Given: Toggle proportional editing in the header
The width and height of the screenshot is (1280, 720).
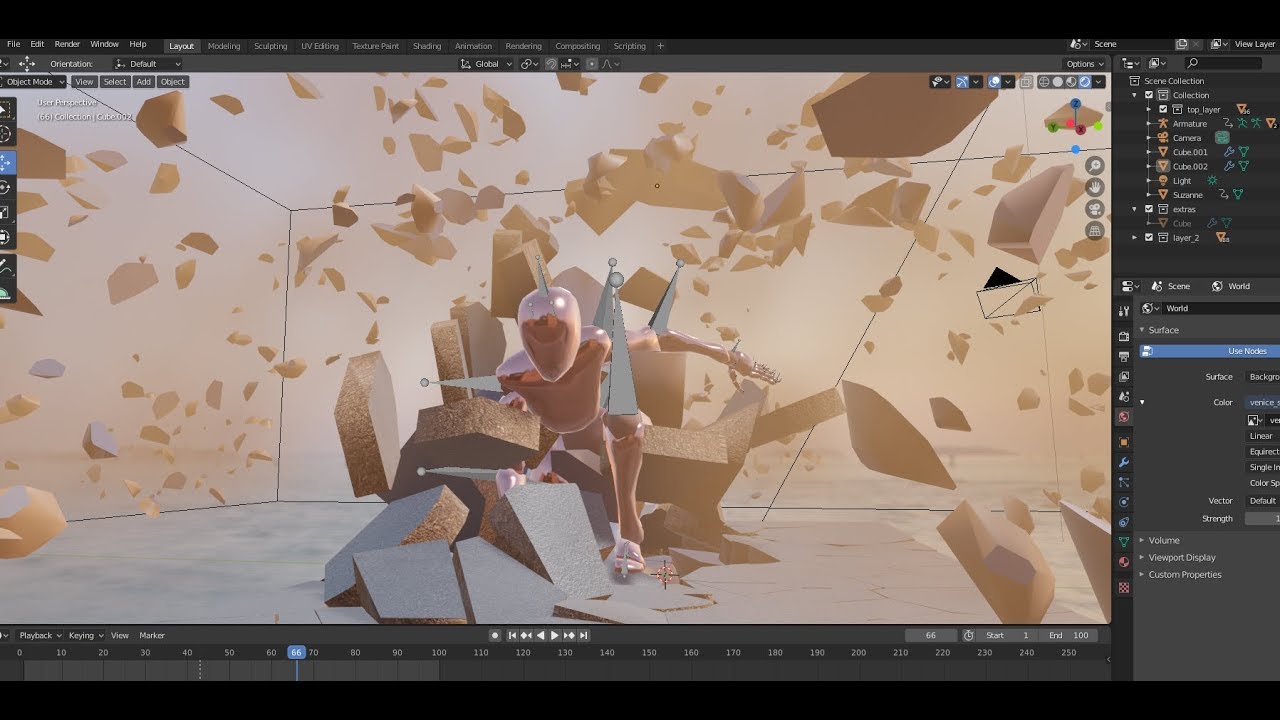Looking at the screenshot, I should [x=591, y=64].
